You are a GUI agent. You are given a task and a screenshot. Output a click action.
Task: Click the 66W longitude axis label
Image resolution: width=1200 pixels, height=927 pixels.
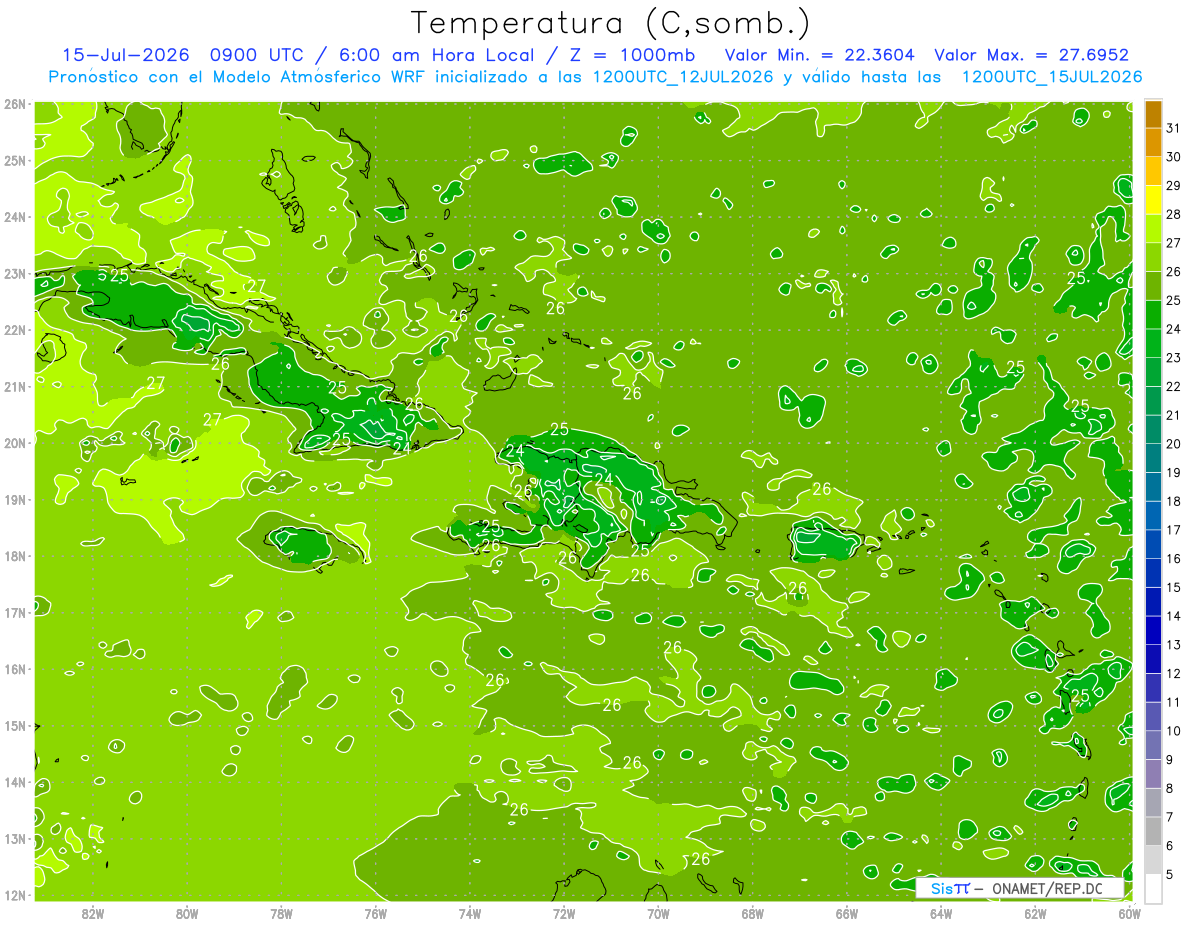point(847,913)
